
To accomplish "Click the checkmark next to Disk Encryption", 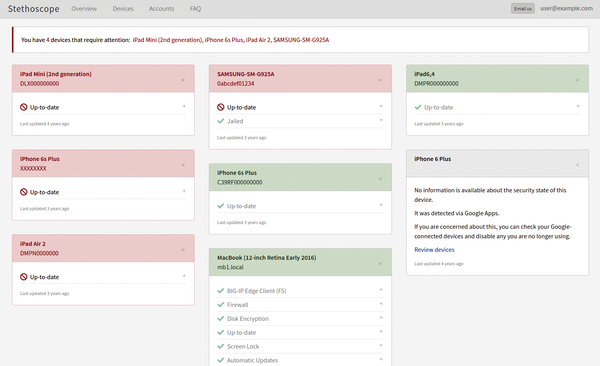I will click(x=220, y=319).
